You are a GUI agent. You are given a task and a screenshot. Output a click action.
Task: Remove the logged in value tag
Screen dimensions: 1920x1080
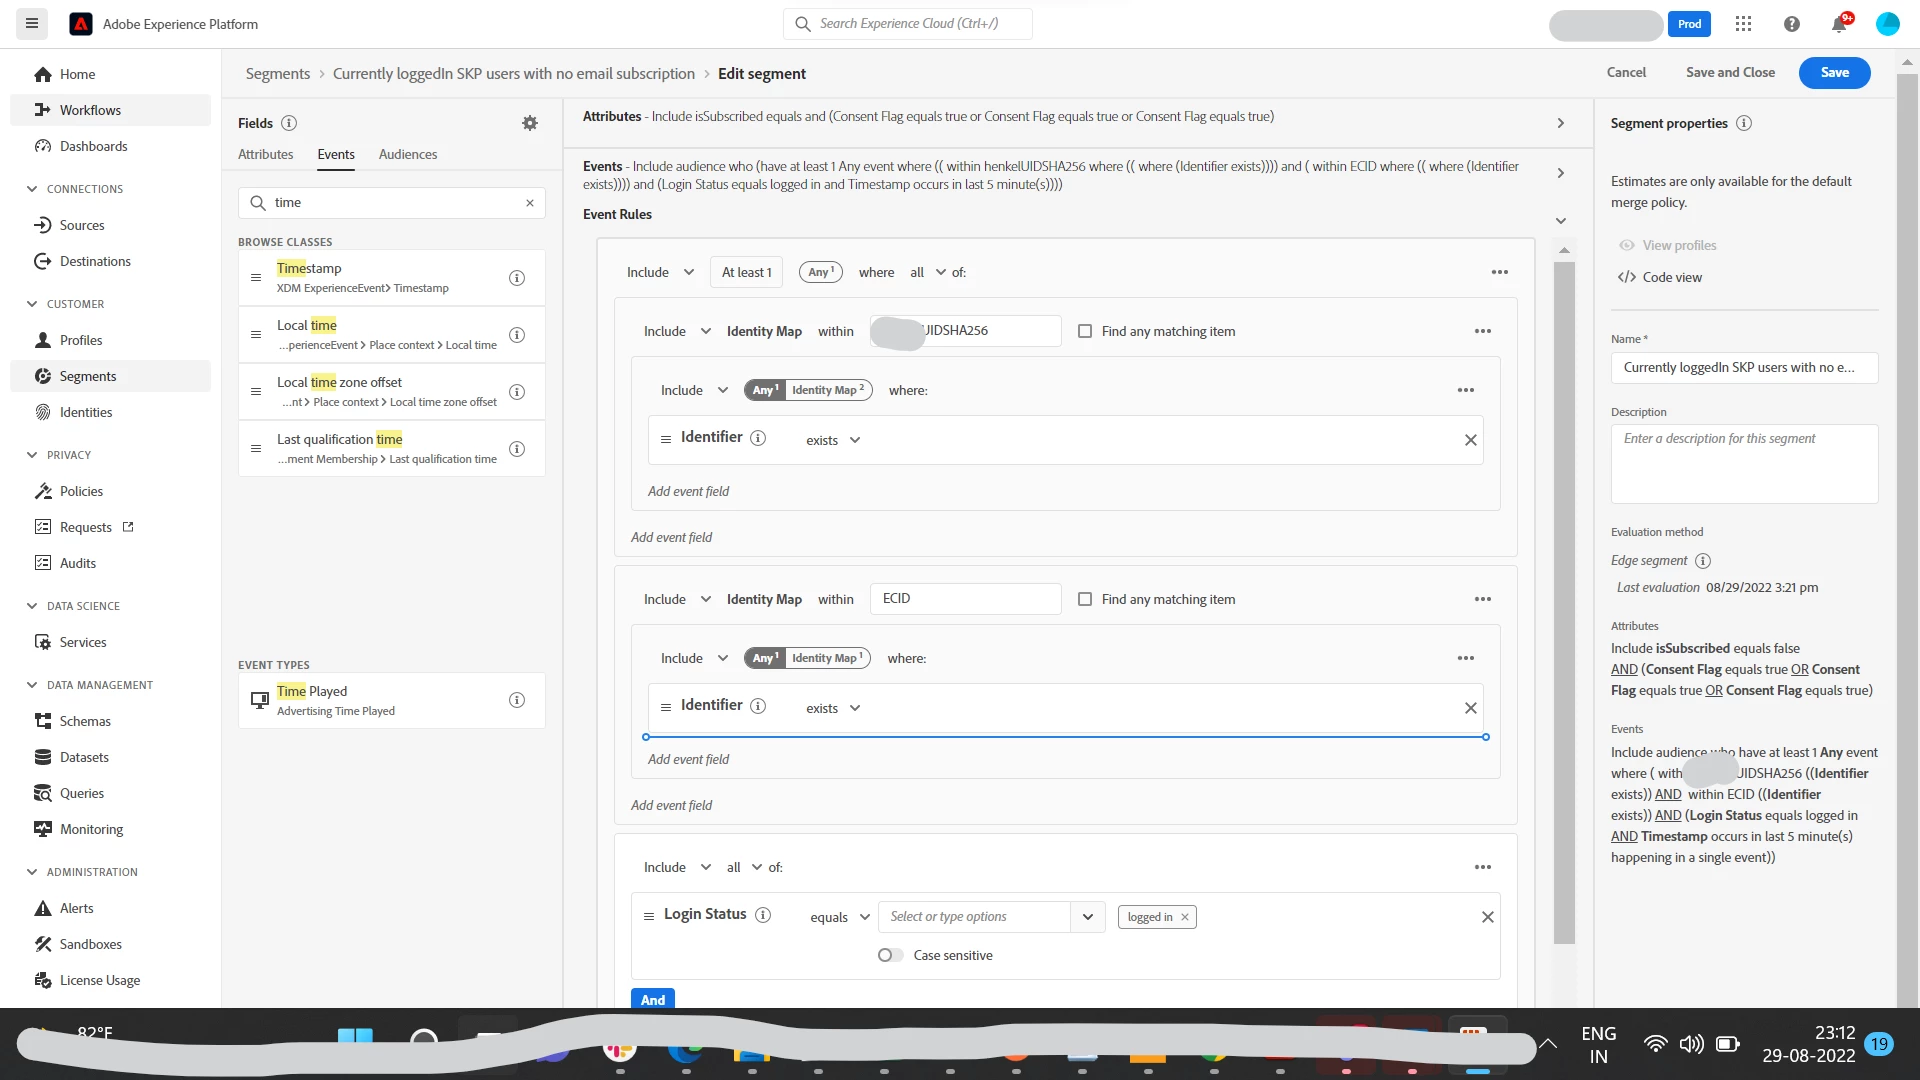(x=1185, y=917)
